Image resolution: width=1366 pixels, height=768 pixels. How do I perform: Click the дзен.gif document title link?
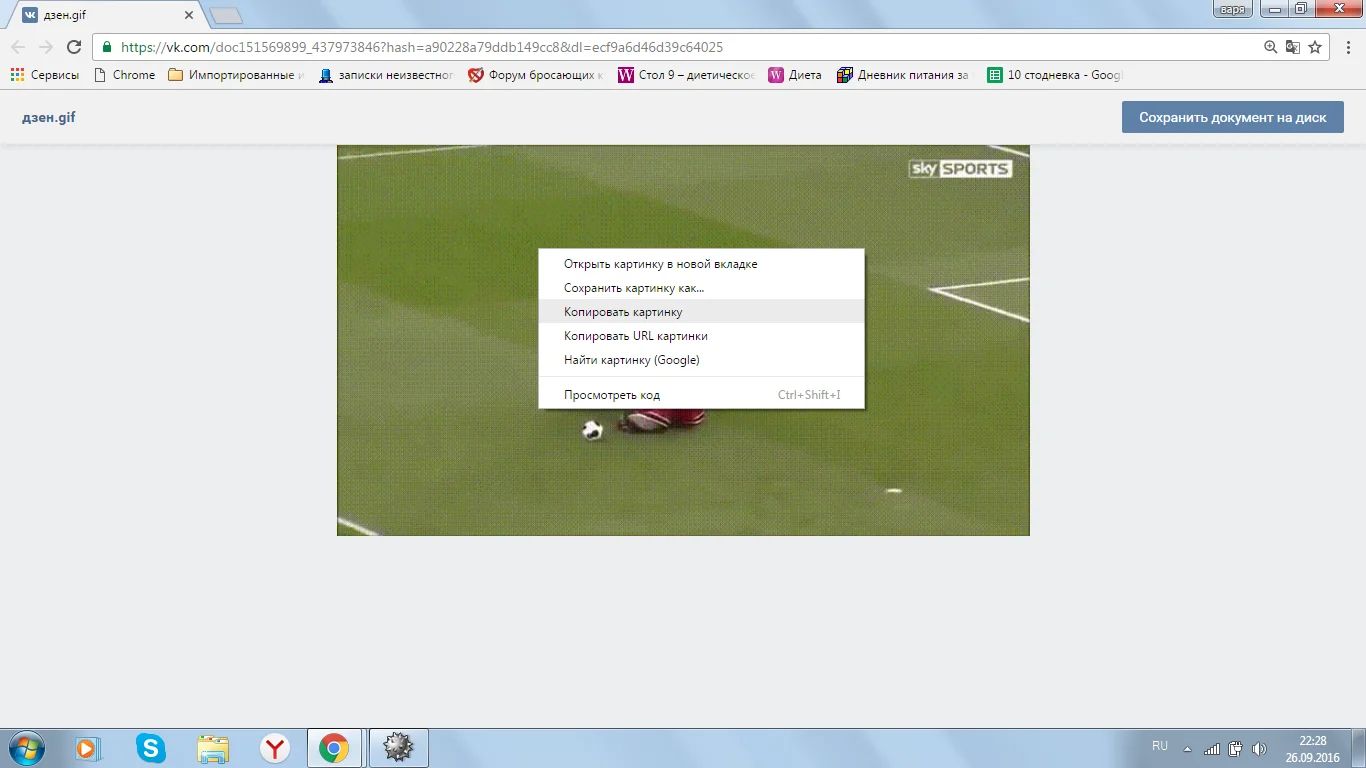[49, 117]
